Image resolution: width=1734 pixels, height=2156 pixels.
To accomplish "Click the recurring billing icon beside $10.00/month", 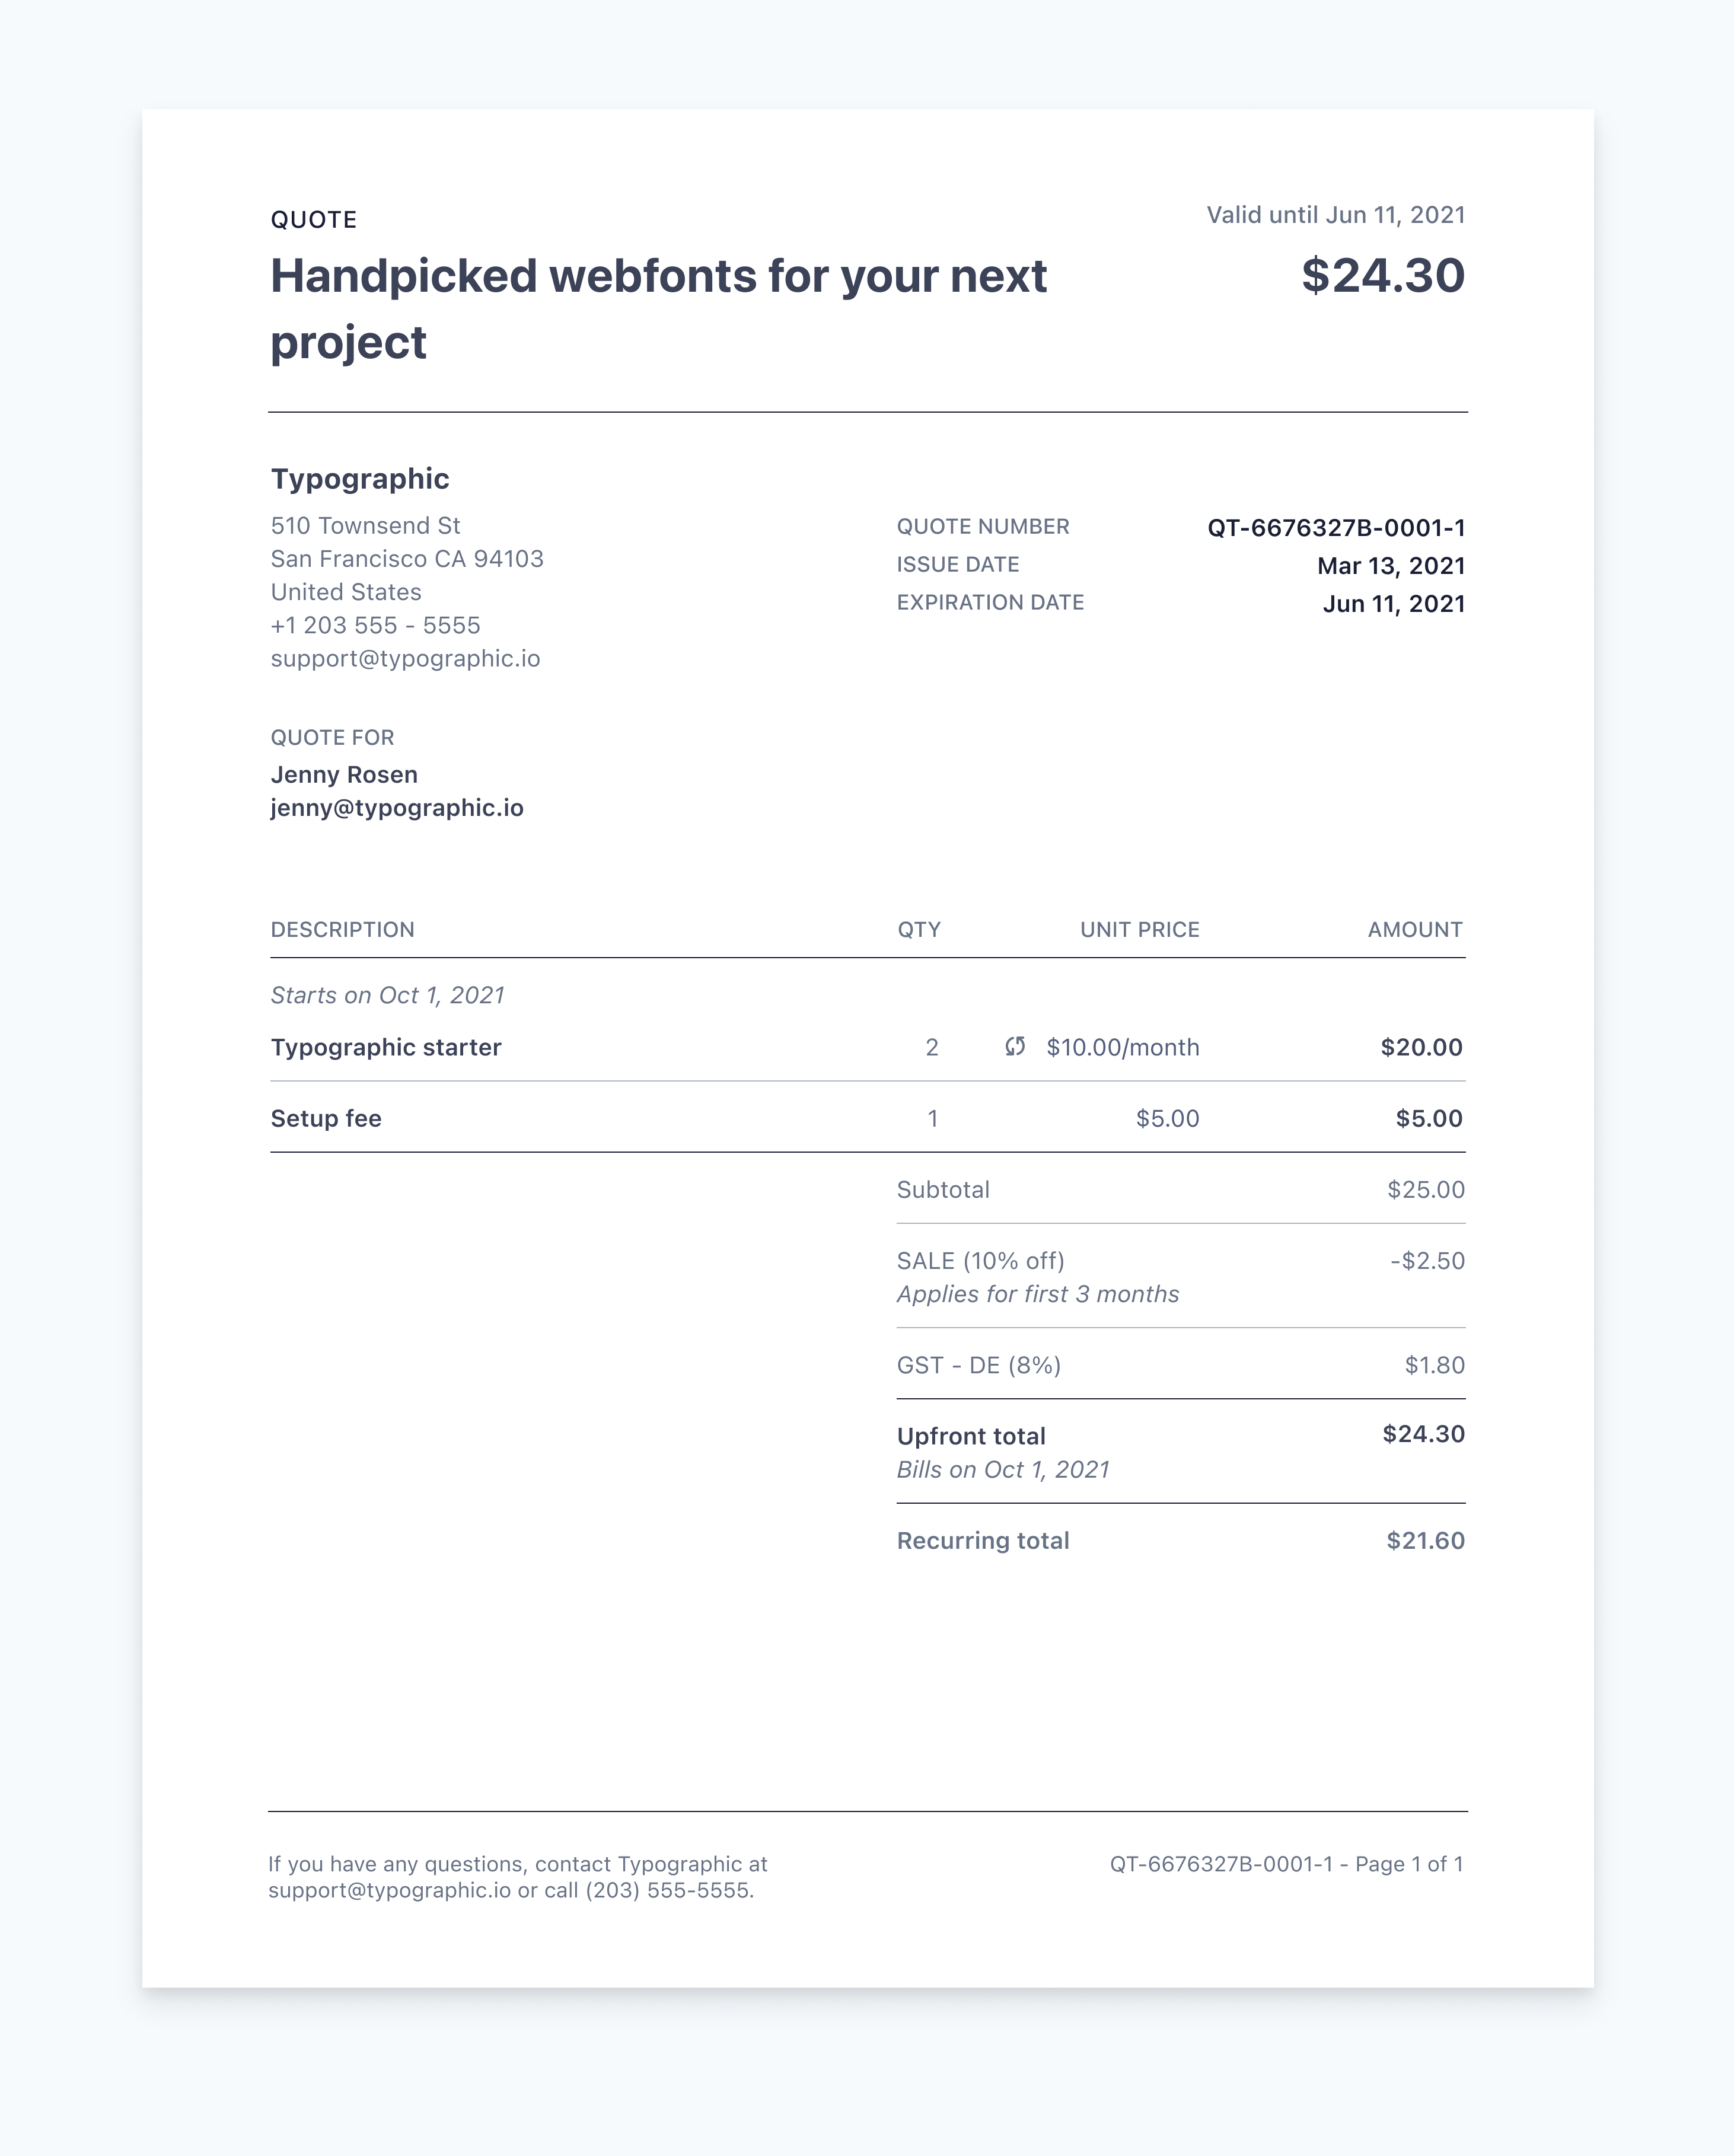I will coord(1015,1046).
